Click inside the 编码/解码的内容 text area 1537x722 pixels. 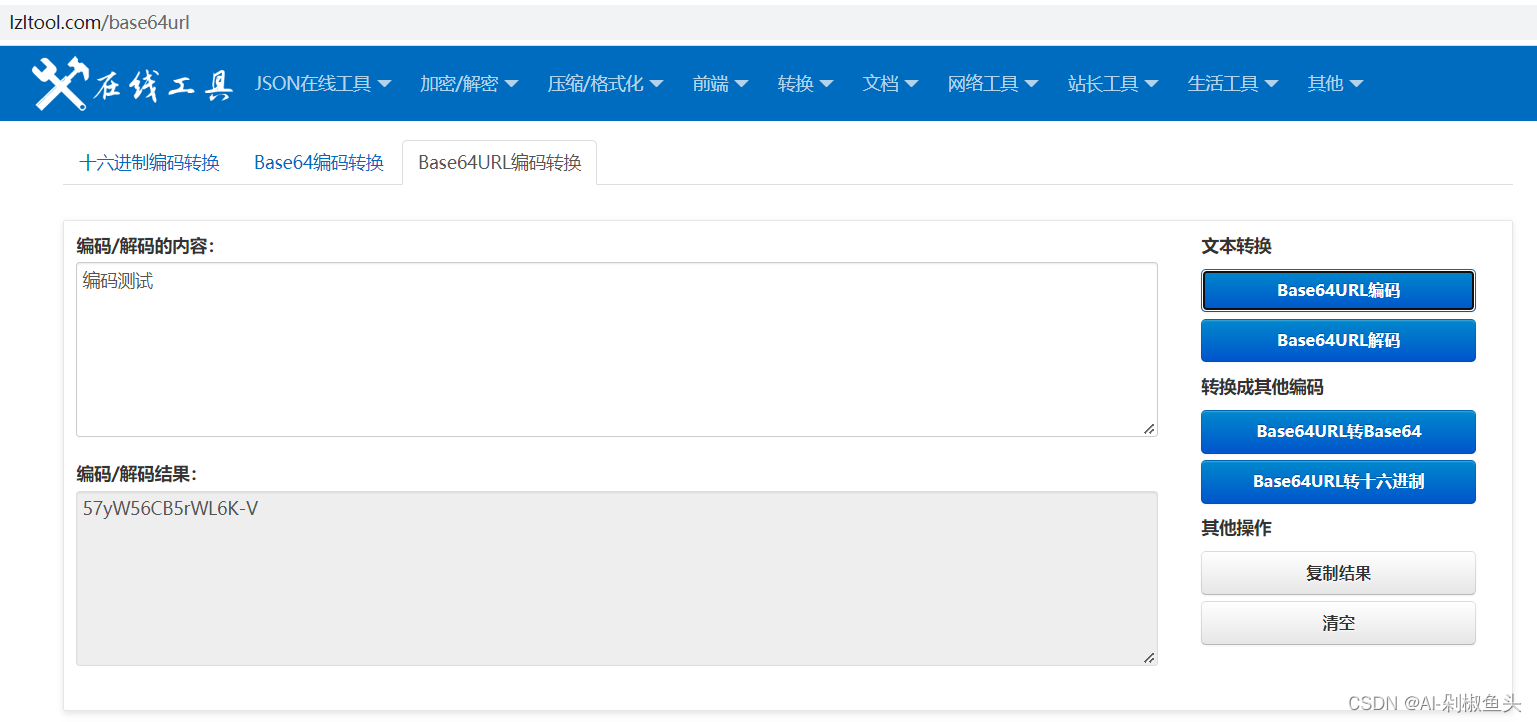pos(615,348)
